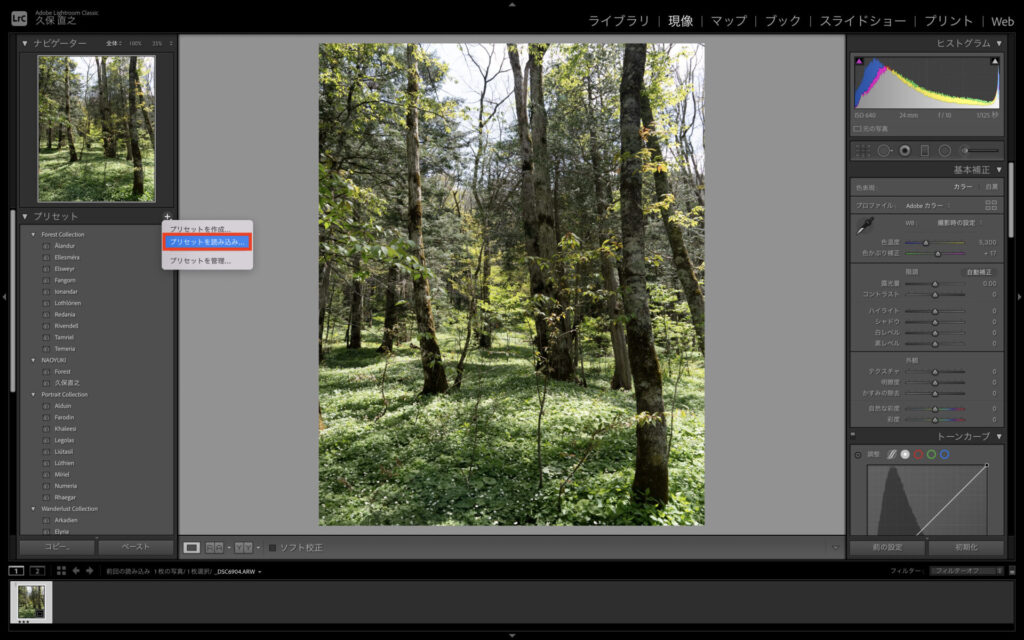Select the white point curve channel circle
Image resolution: width=1024 pixels, height=640 pixels.
click(905, 455)
